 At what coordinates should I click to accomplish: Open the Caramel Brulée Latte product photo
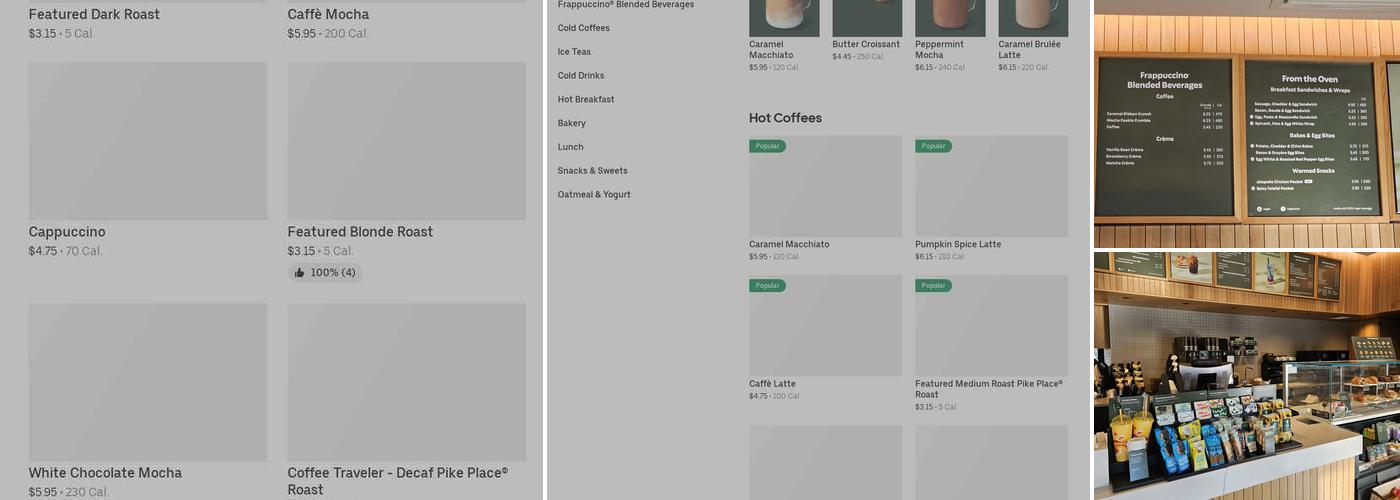pos(1033,18)
